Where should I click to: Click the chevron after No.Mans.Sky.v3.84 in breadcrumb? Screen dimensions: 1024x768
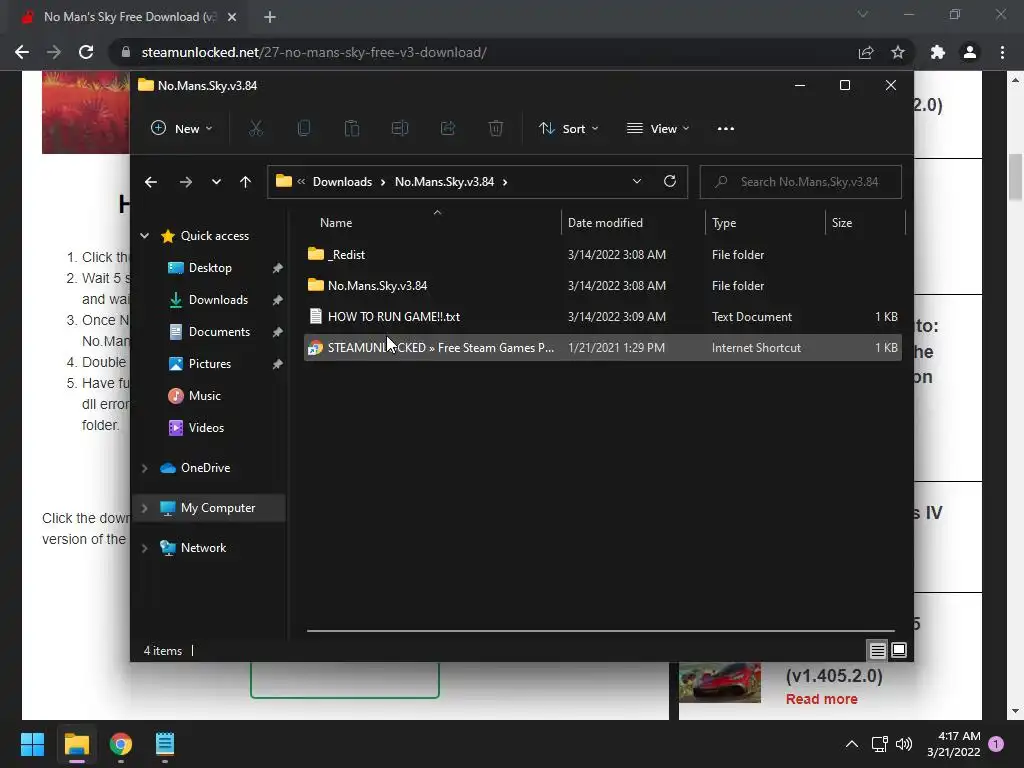coord(505,182)
